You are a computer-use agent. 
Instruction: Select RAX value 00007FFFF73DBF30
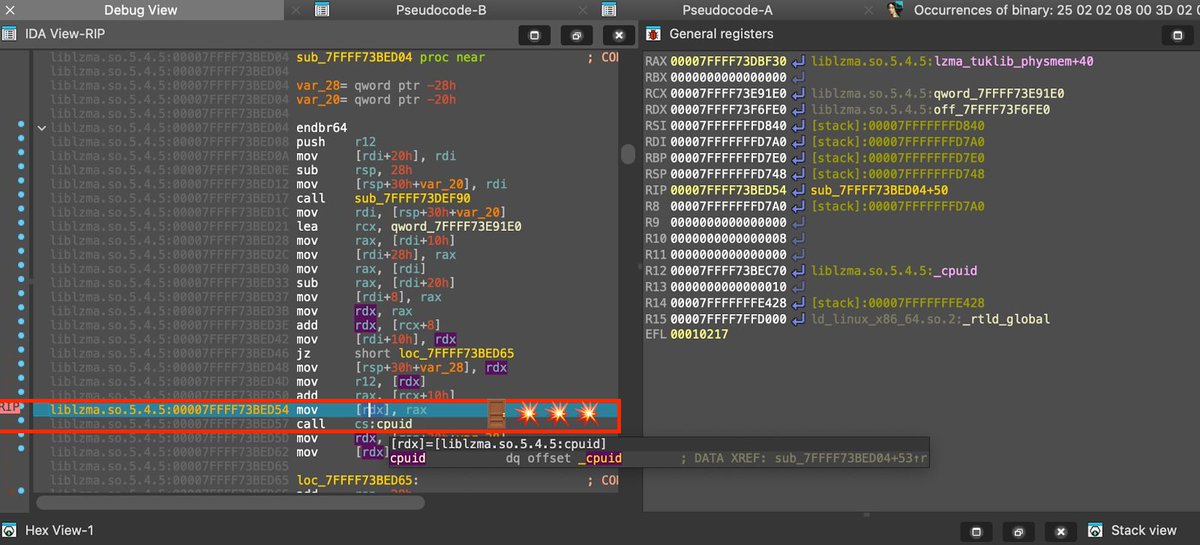(x=729, y=62)
